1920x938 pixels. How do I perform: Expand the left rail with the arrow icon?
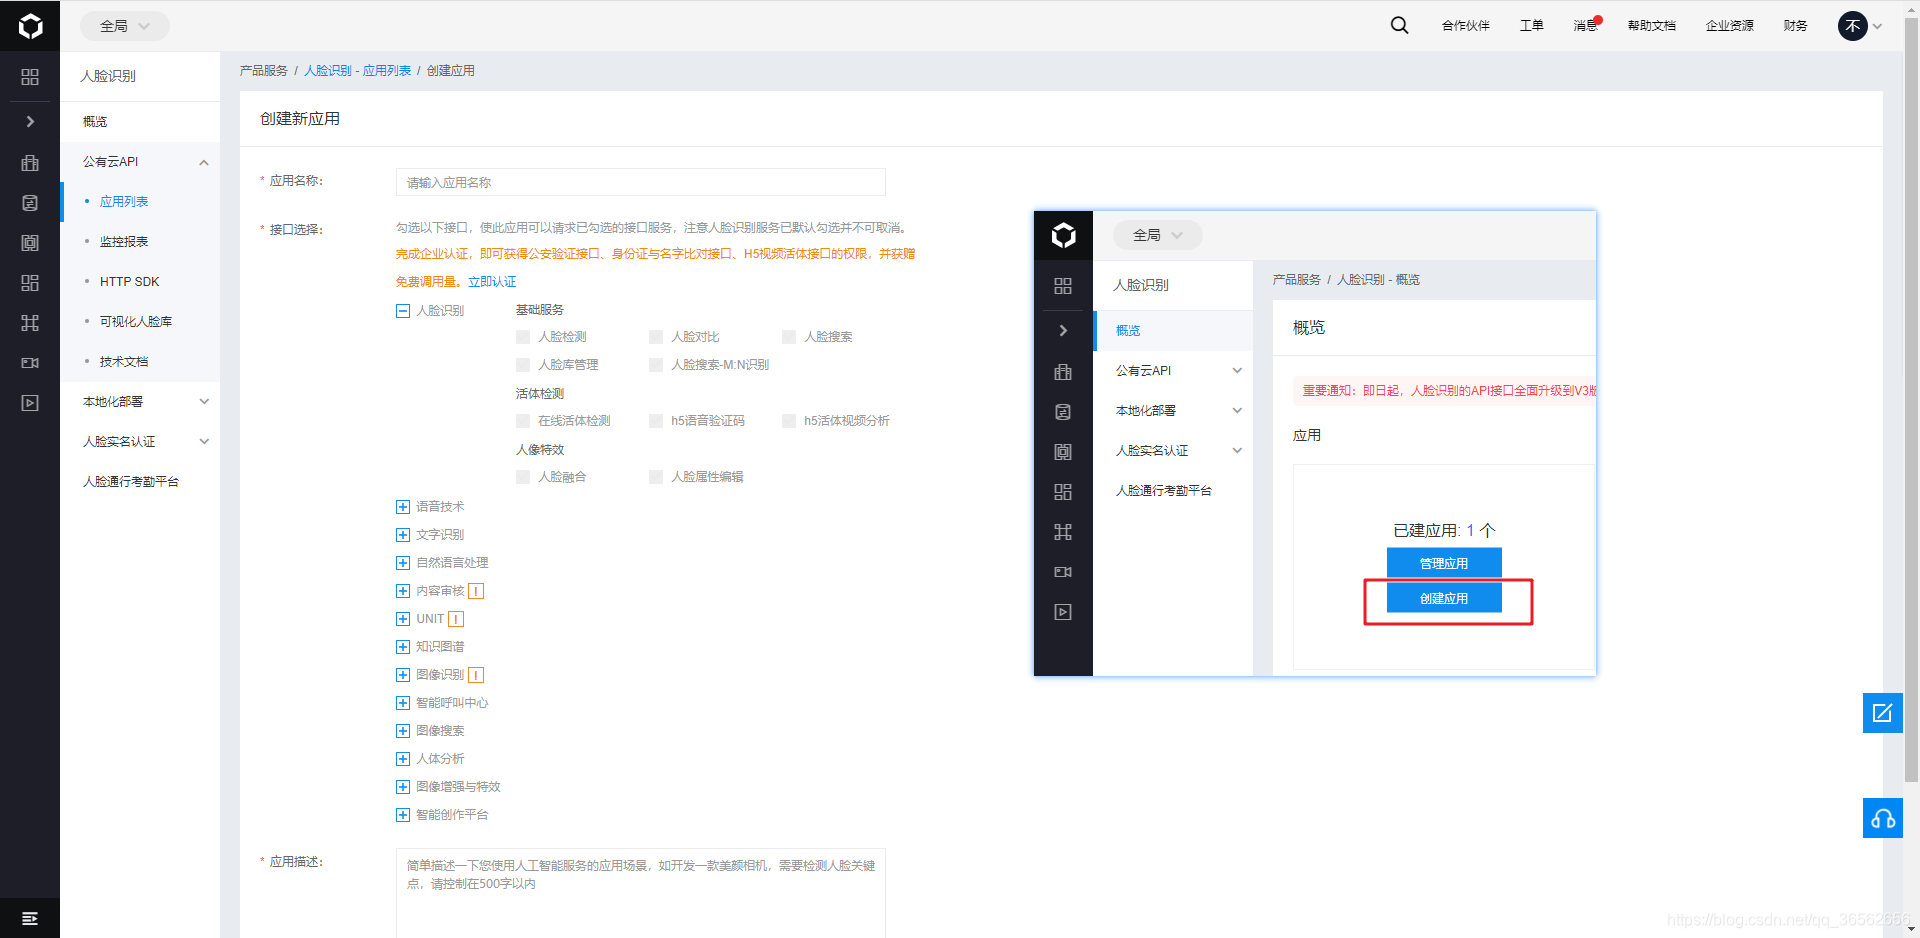30,121
